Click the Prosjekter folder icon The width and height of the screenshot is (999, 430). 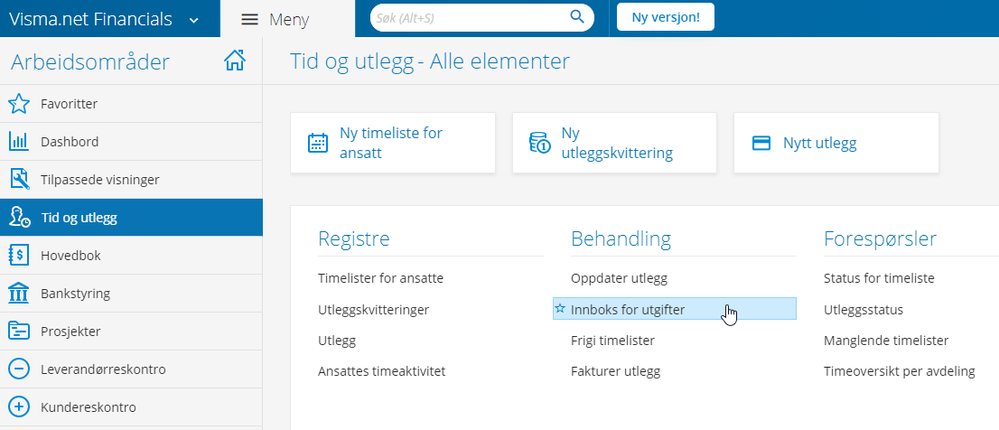point(18,332)
